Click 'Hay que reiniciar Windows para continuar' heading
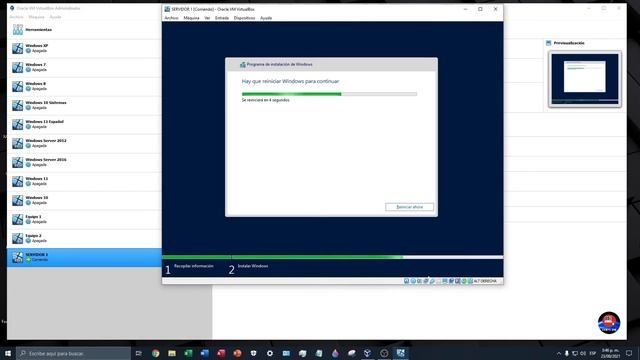The width and height of the screenshot is (640, 360). [290, 81]
